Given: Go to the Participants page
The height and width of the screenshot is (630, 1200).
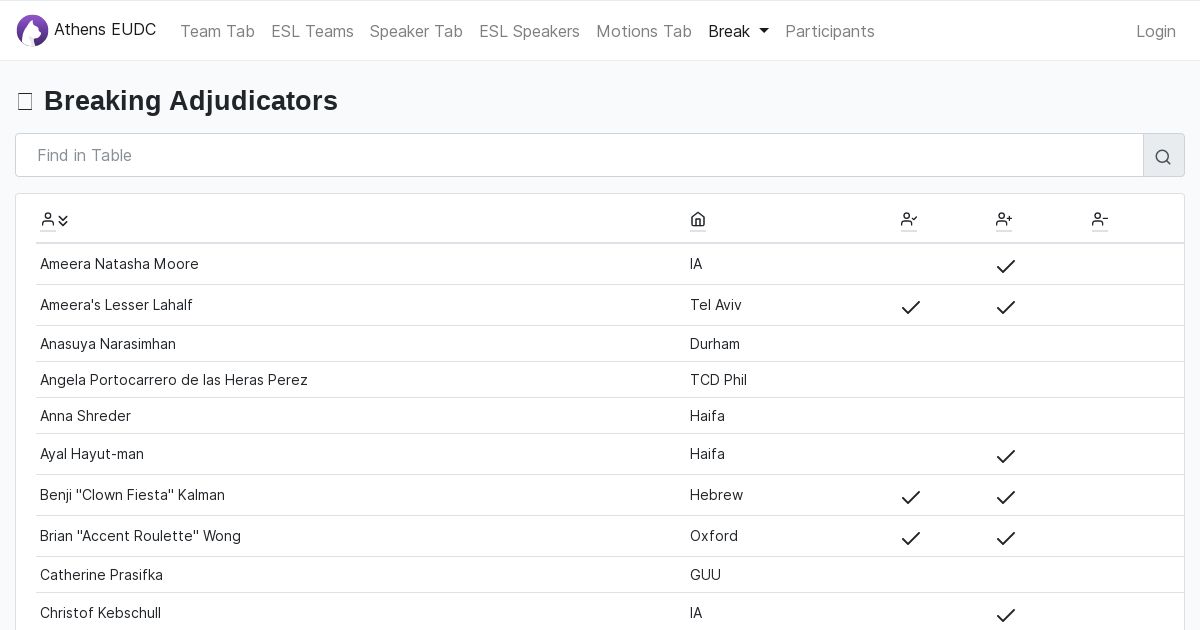Looking at the screenshot, I should [830, 31].
